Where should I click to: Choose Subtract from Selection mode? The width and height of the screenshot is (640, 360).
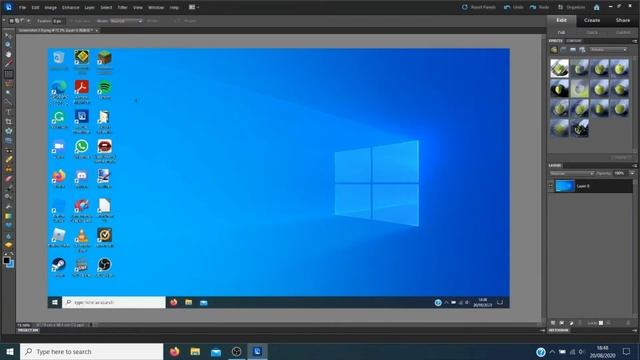tap(23, 20)
